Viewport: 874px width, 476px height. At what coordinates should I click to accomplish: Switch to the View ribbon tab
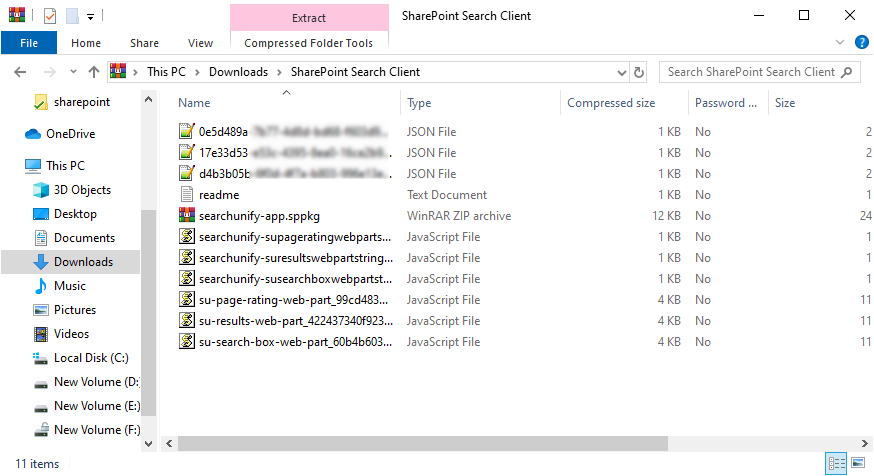tap(200, 43)
